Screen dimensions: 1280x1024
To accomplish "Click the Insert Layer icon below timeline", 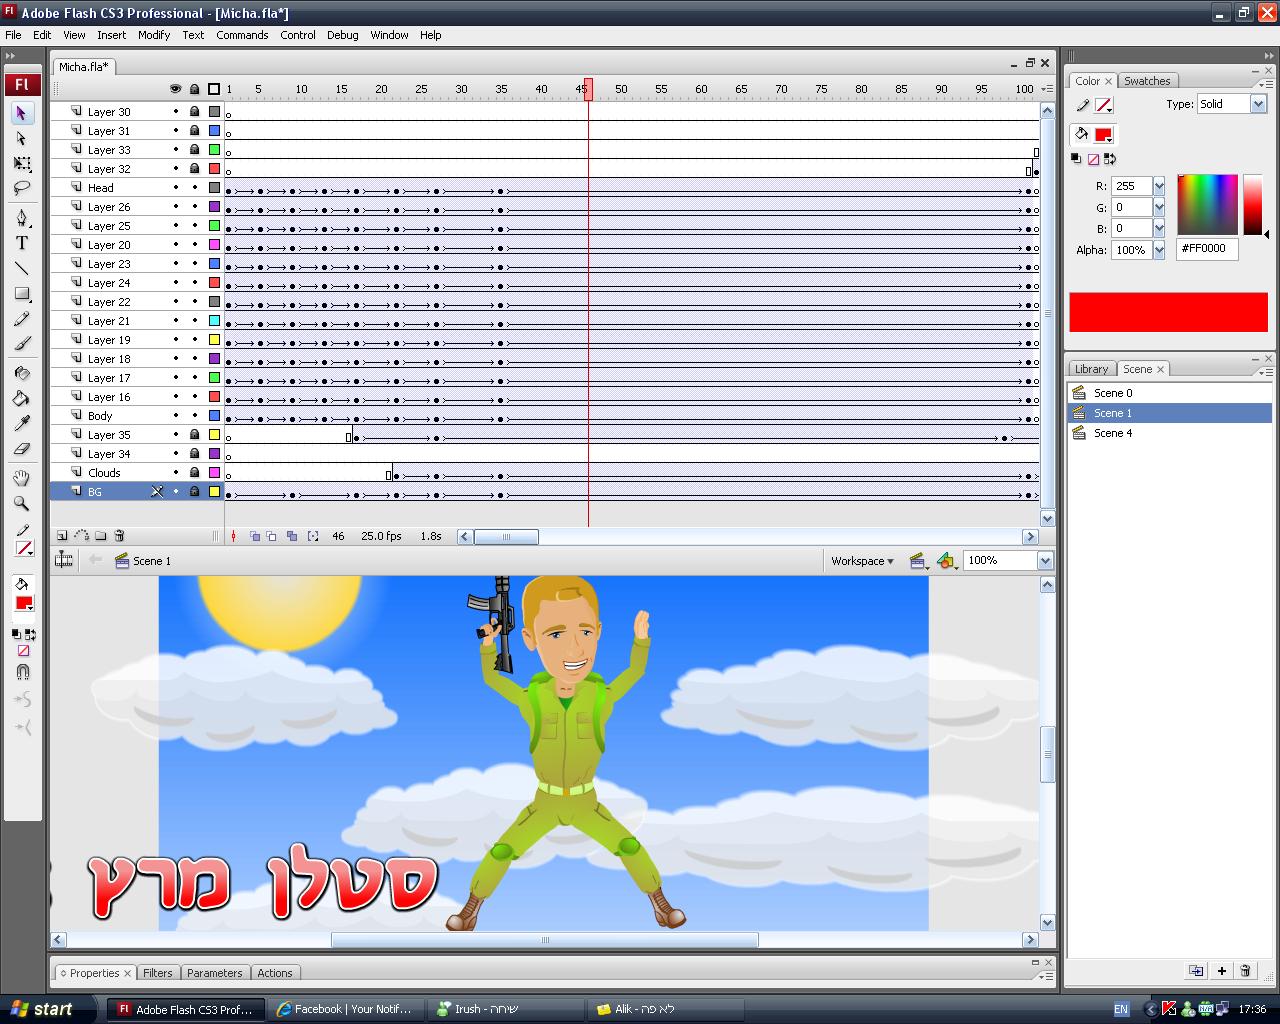I will tap(62, 536).
